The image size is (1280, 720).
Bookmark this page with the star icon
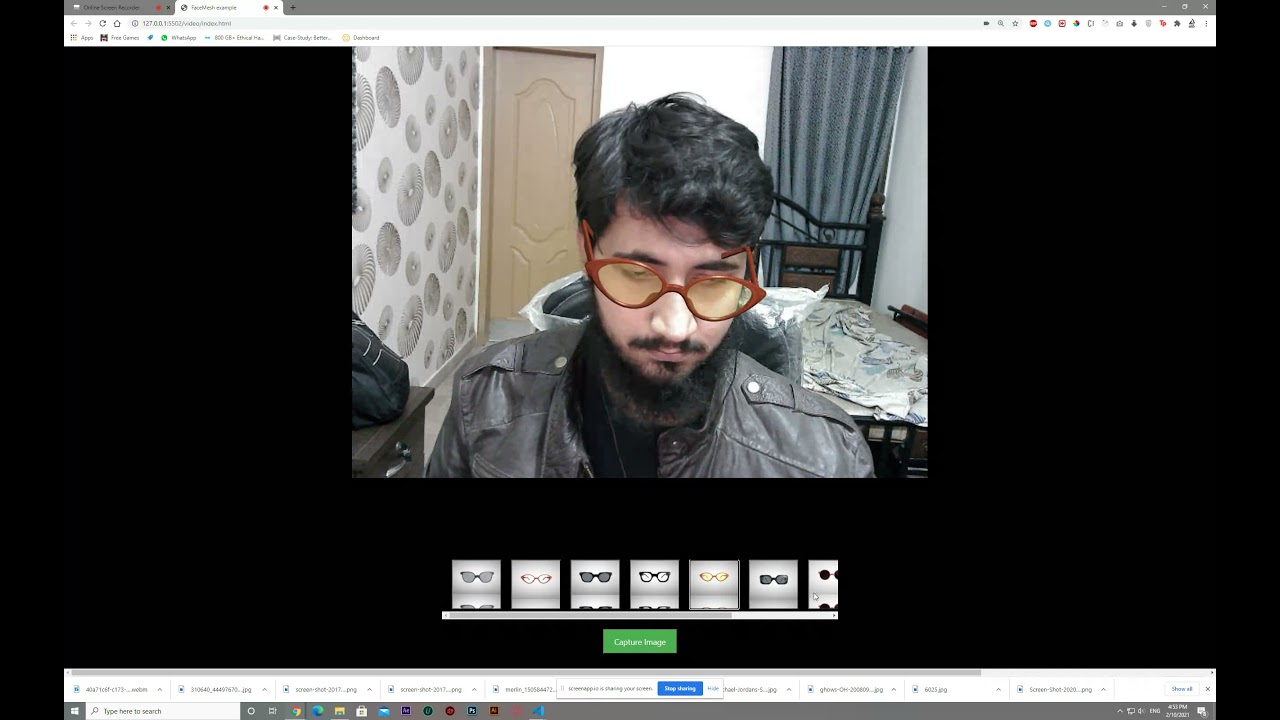[1015, 23]
